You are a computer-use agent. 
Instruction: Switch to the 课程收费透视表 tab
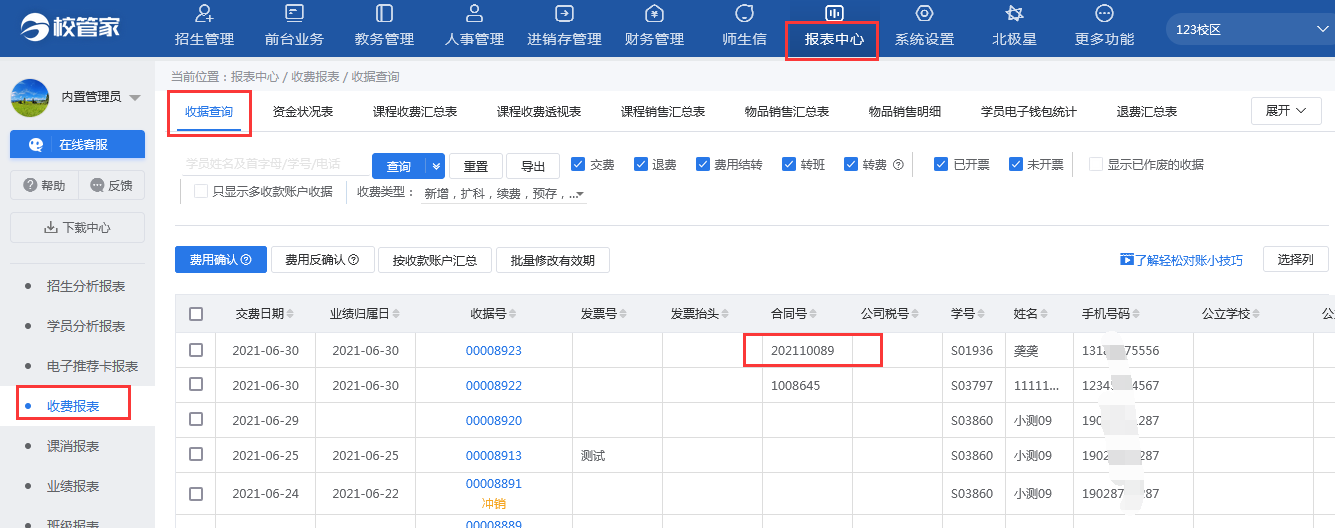[539, 112]
